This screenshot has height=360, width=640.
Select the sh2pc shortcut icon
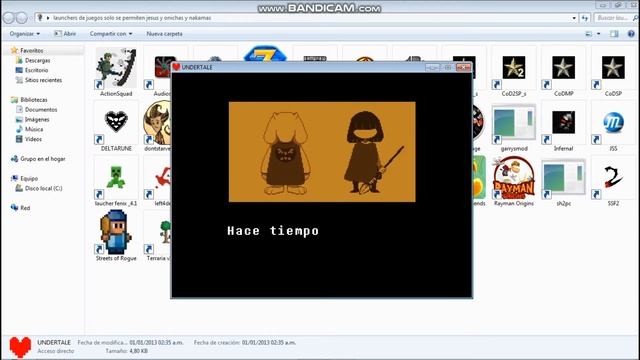[x=564, y=178]
